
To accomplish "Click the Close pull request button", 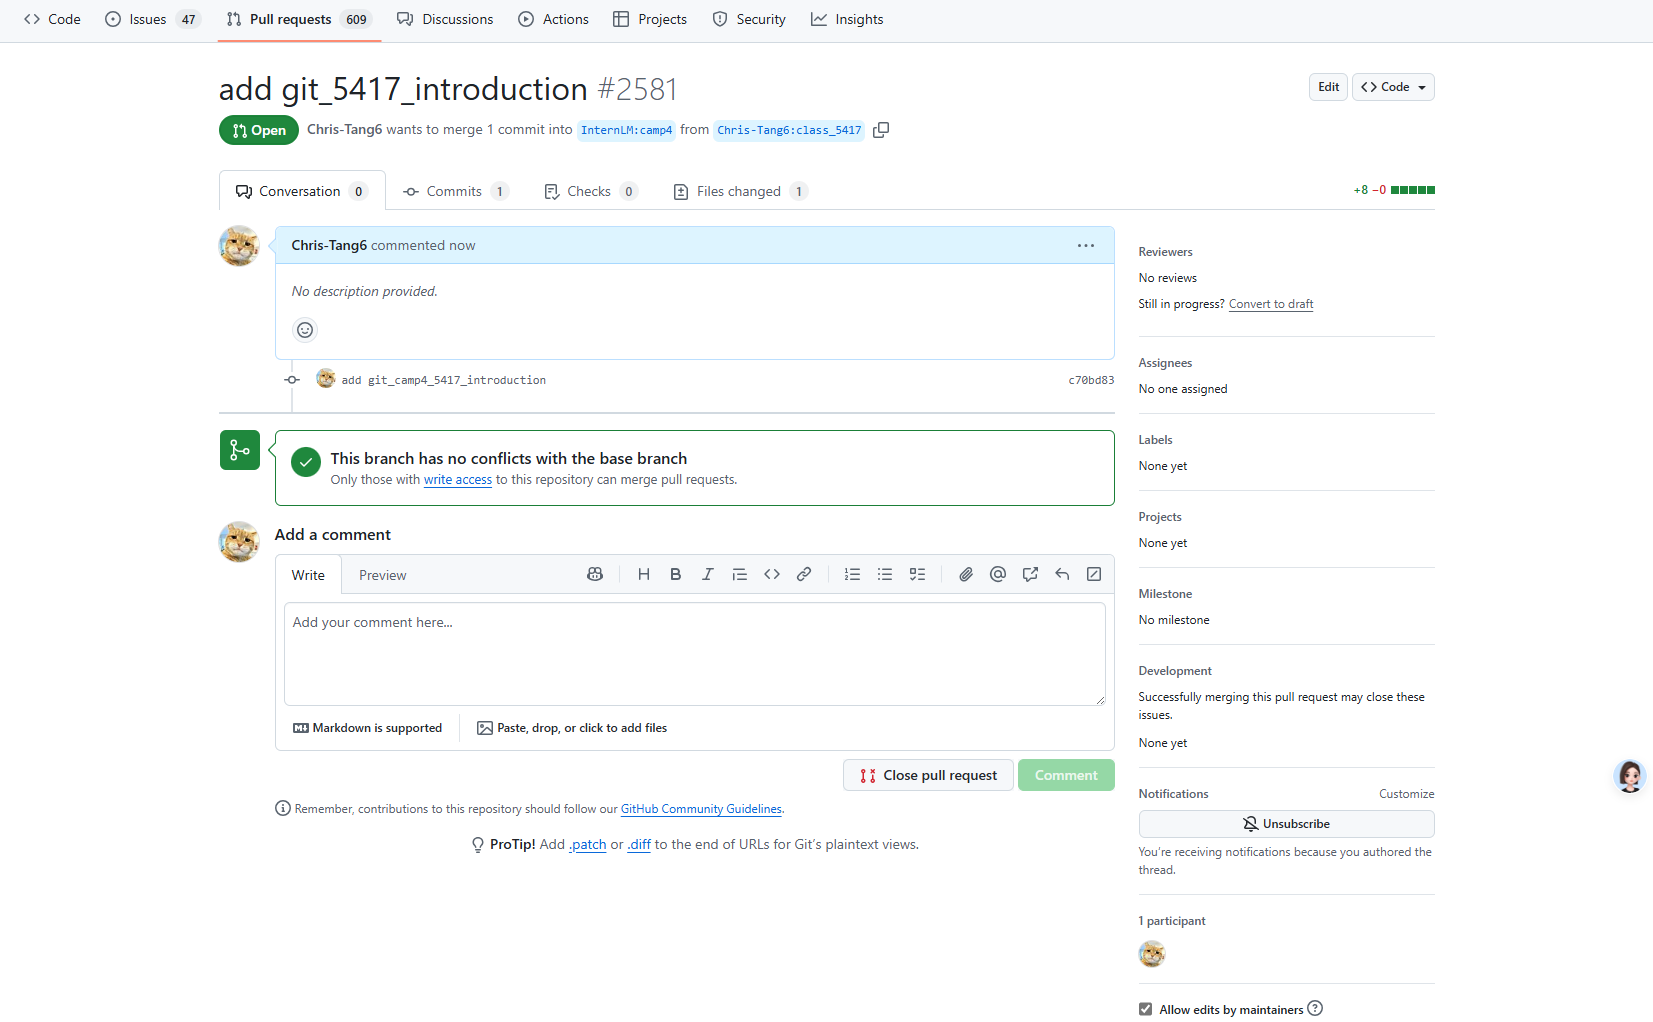I will (x=928, y=775).
